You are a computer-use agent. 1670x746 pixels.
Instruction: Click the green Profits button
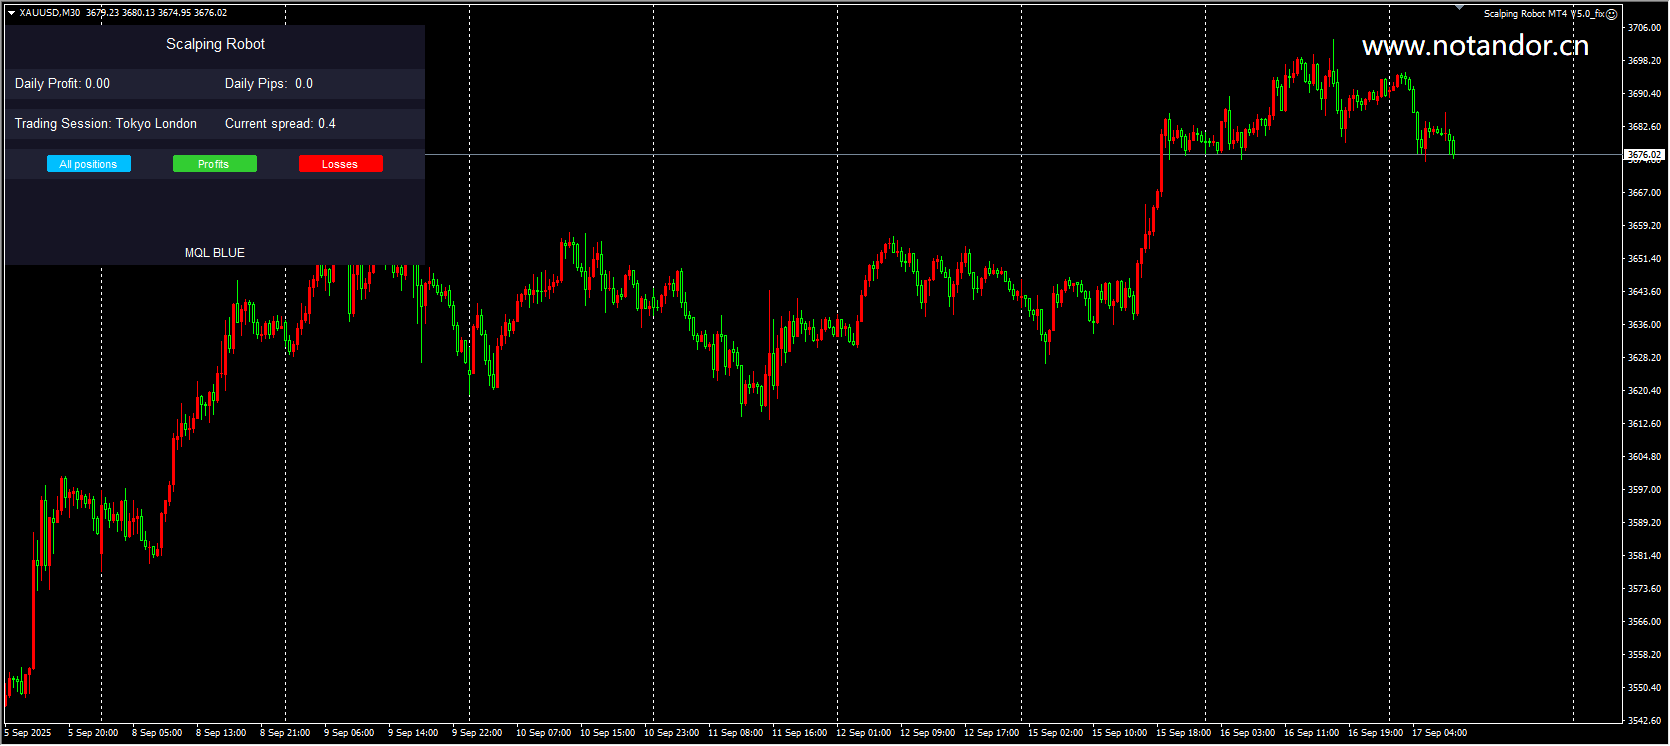pyautogui.click(x=214, y=164)
